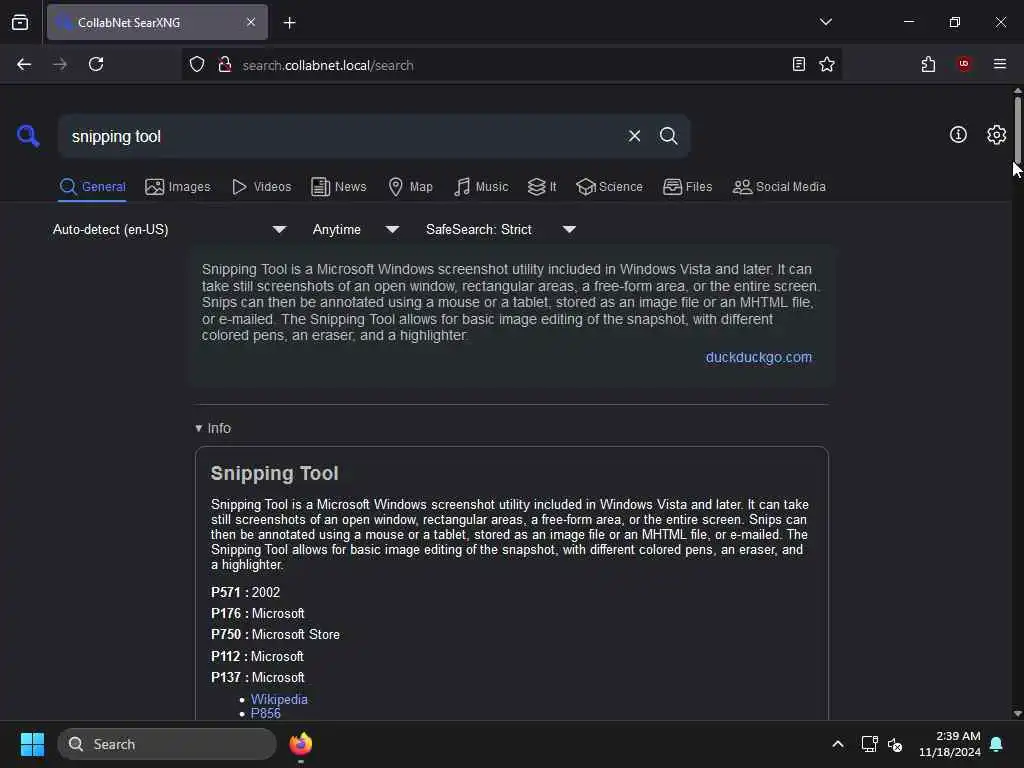Click the forward navigation arrow
This screenshot has width=1024, height=768.
tap(60, 64)
